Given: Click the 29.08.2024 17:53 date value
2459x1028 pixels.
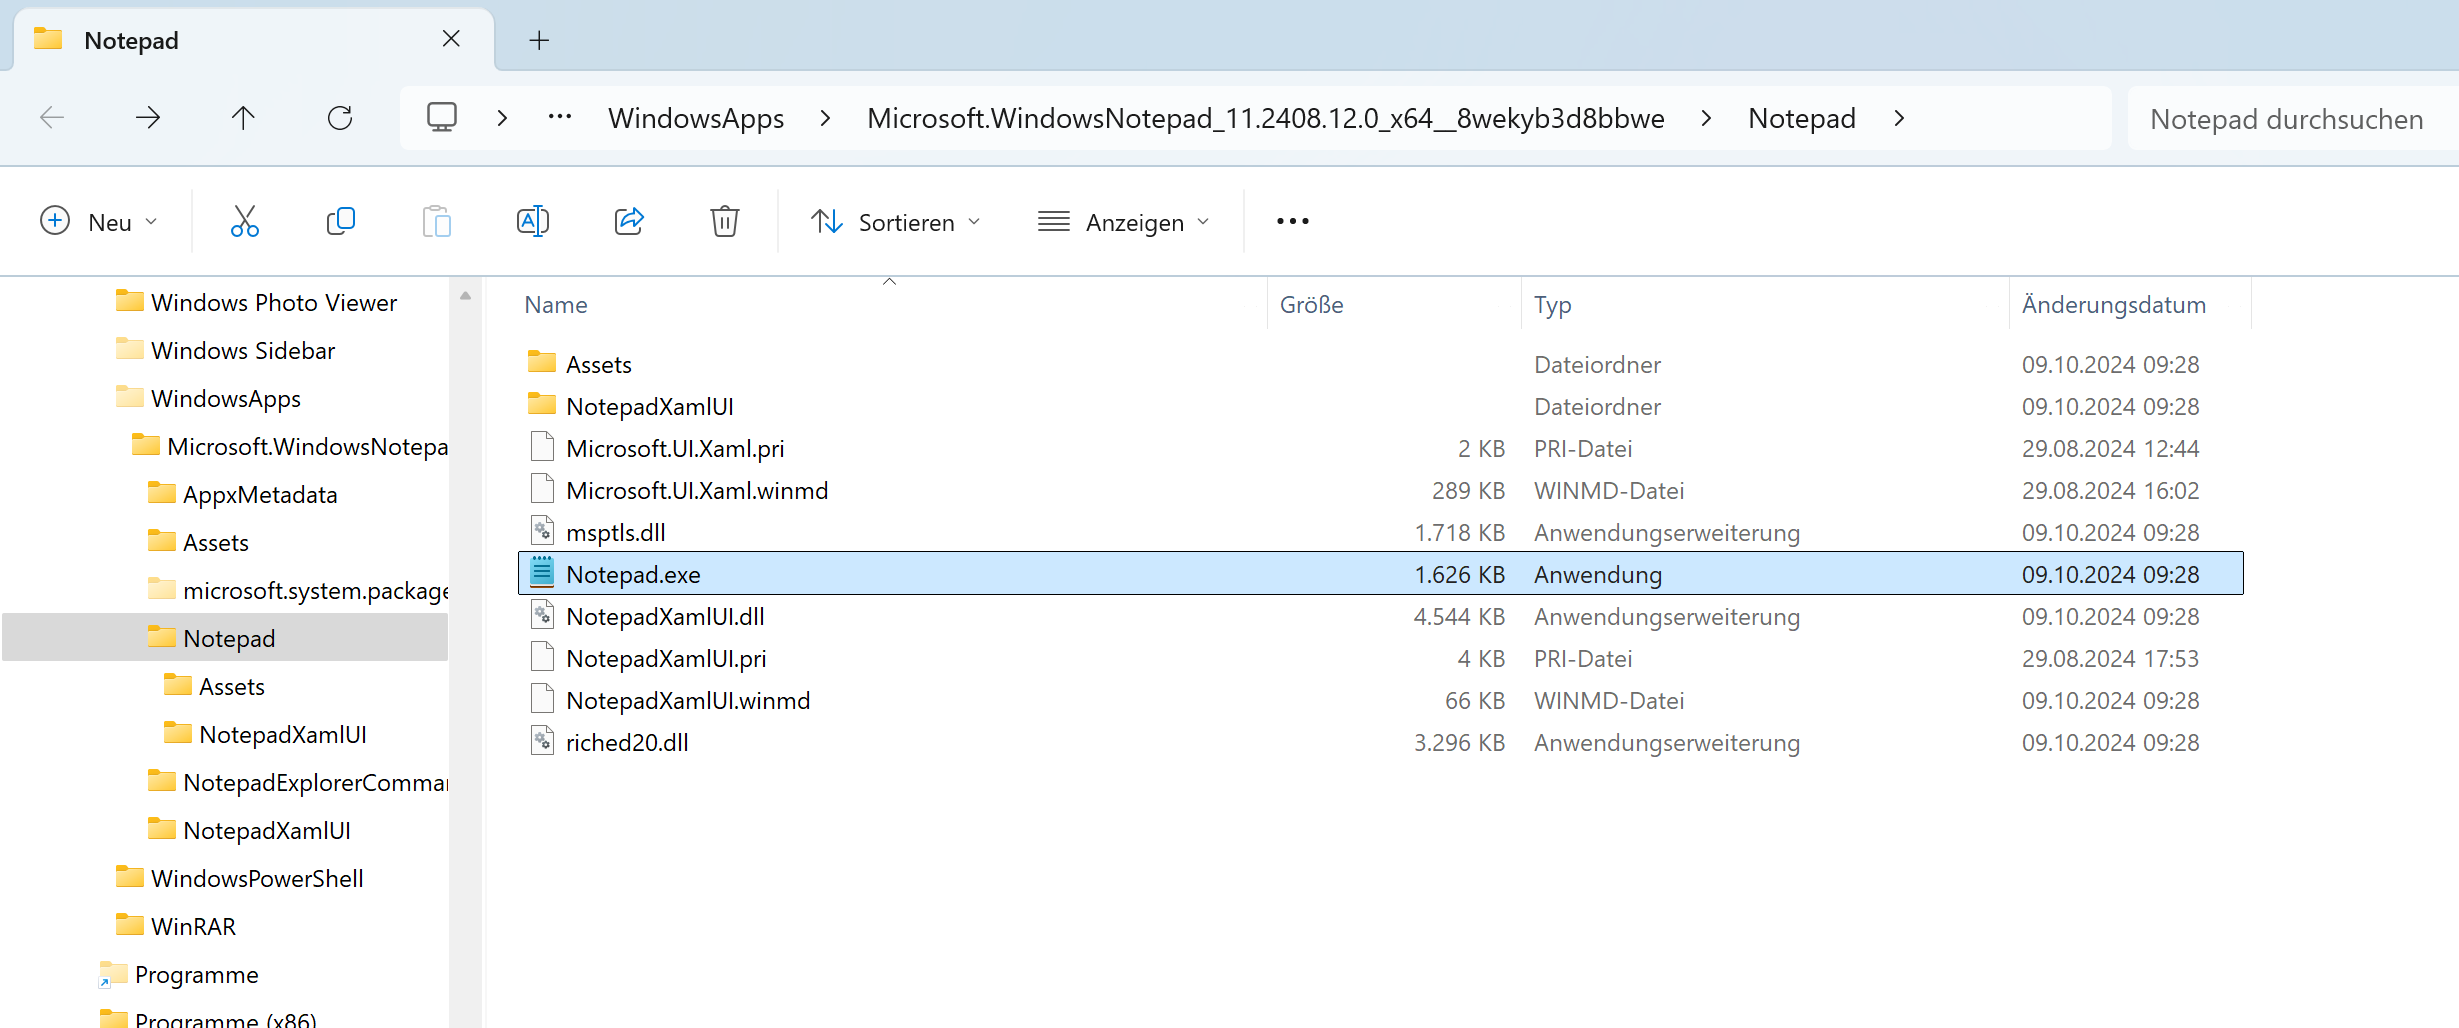Looking at the screenshot, I should coord(2110,658).
